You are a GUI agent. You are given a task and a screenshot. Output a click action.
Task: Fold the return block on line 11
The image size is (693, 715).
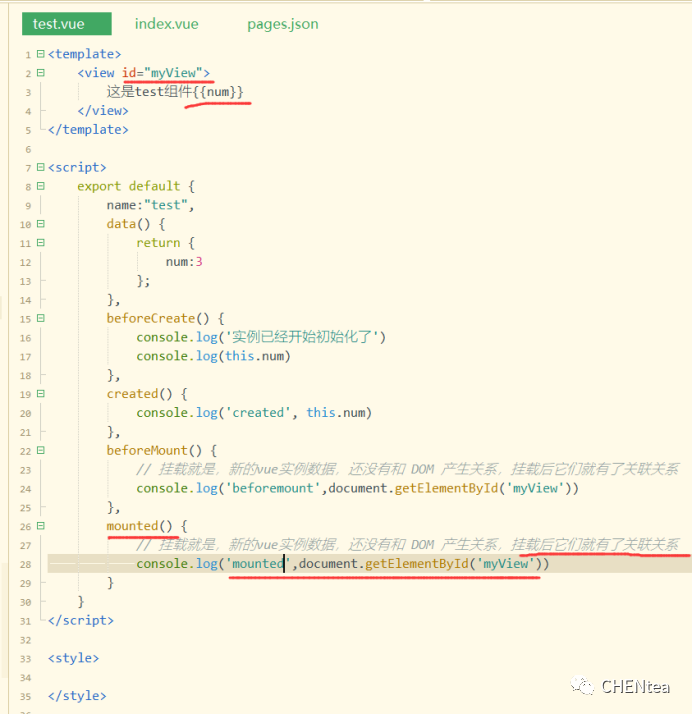[40, 243]
